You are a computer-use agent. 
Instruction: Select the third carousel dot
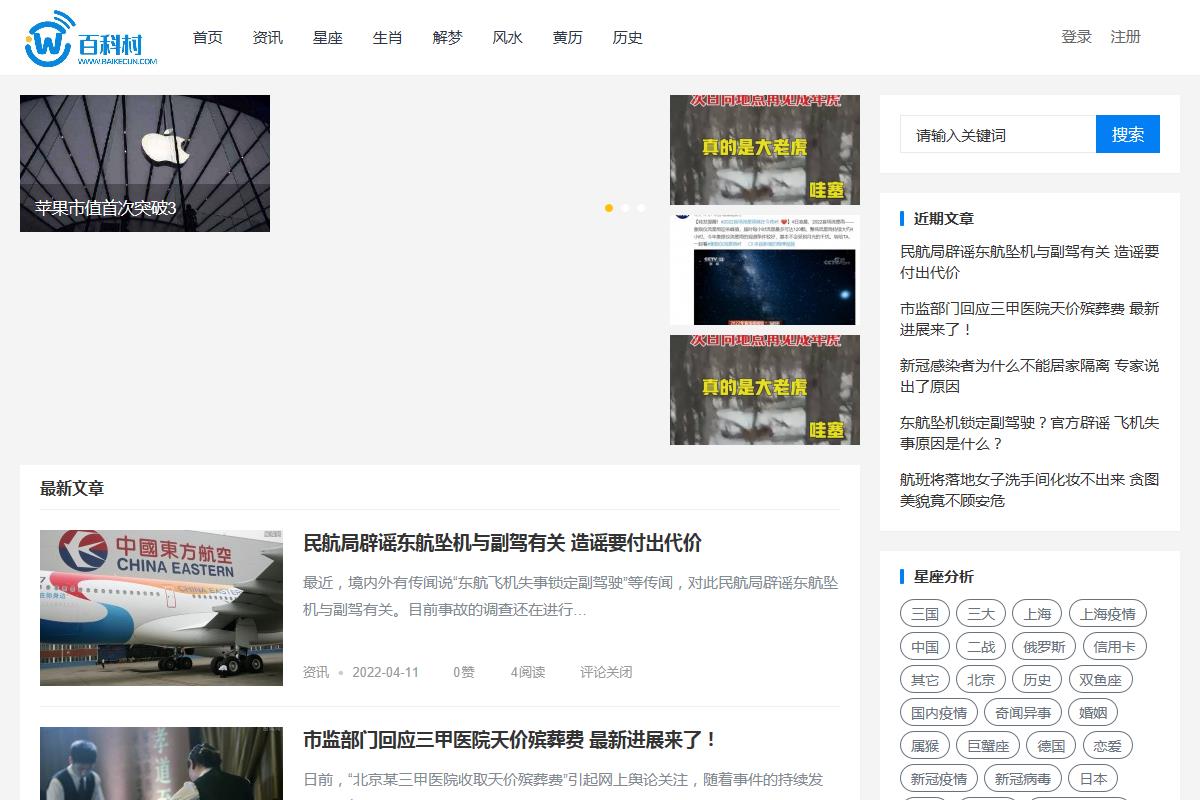click(641, 208)
